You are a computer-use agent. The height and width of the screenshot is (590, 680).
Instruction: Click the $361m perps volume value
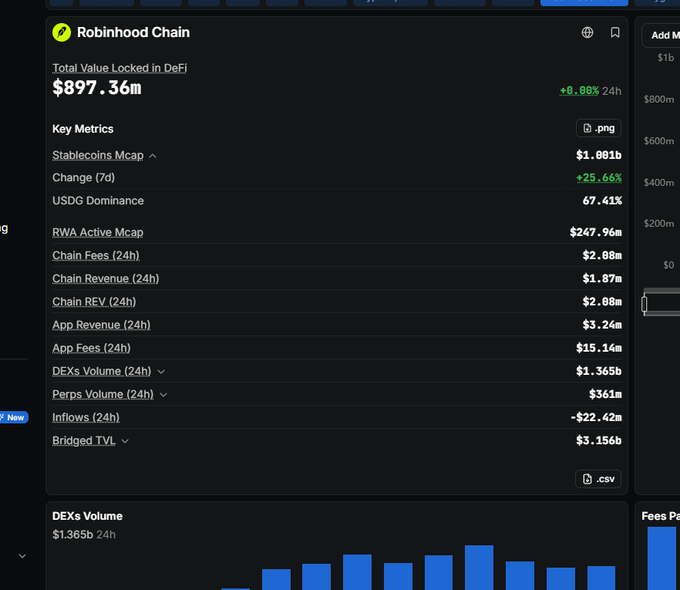point(605,394)
